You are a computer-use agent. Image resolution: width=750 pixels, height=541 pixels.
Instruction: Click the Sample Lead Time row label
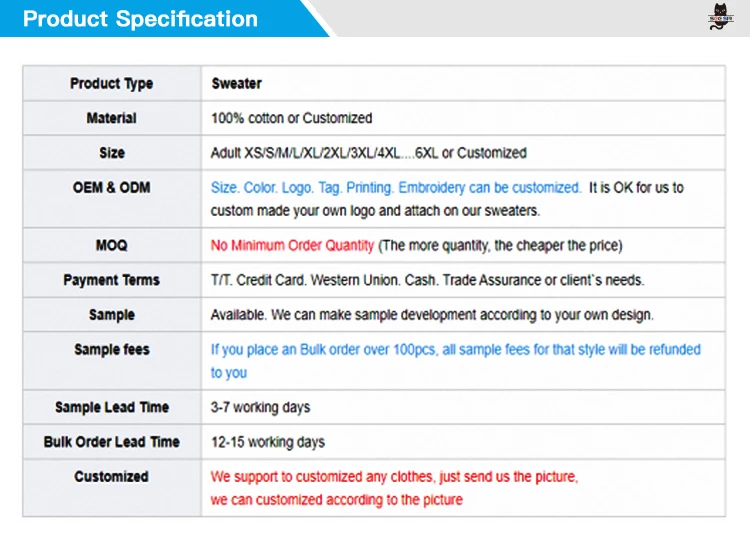(111, 407)
